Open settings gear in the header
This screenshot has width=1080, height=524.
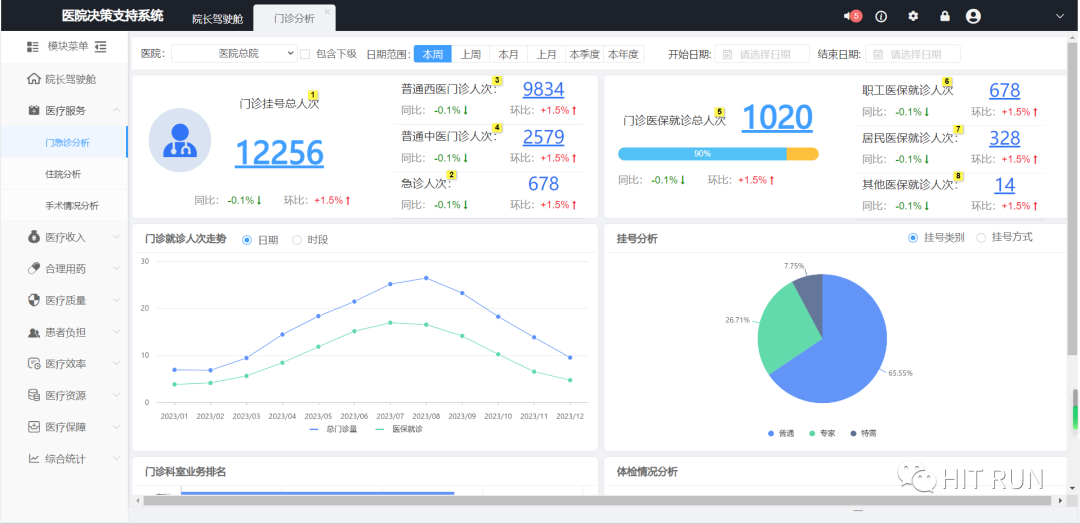[913, 16]
